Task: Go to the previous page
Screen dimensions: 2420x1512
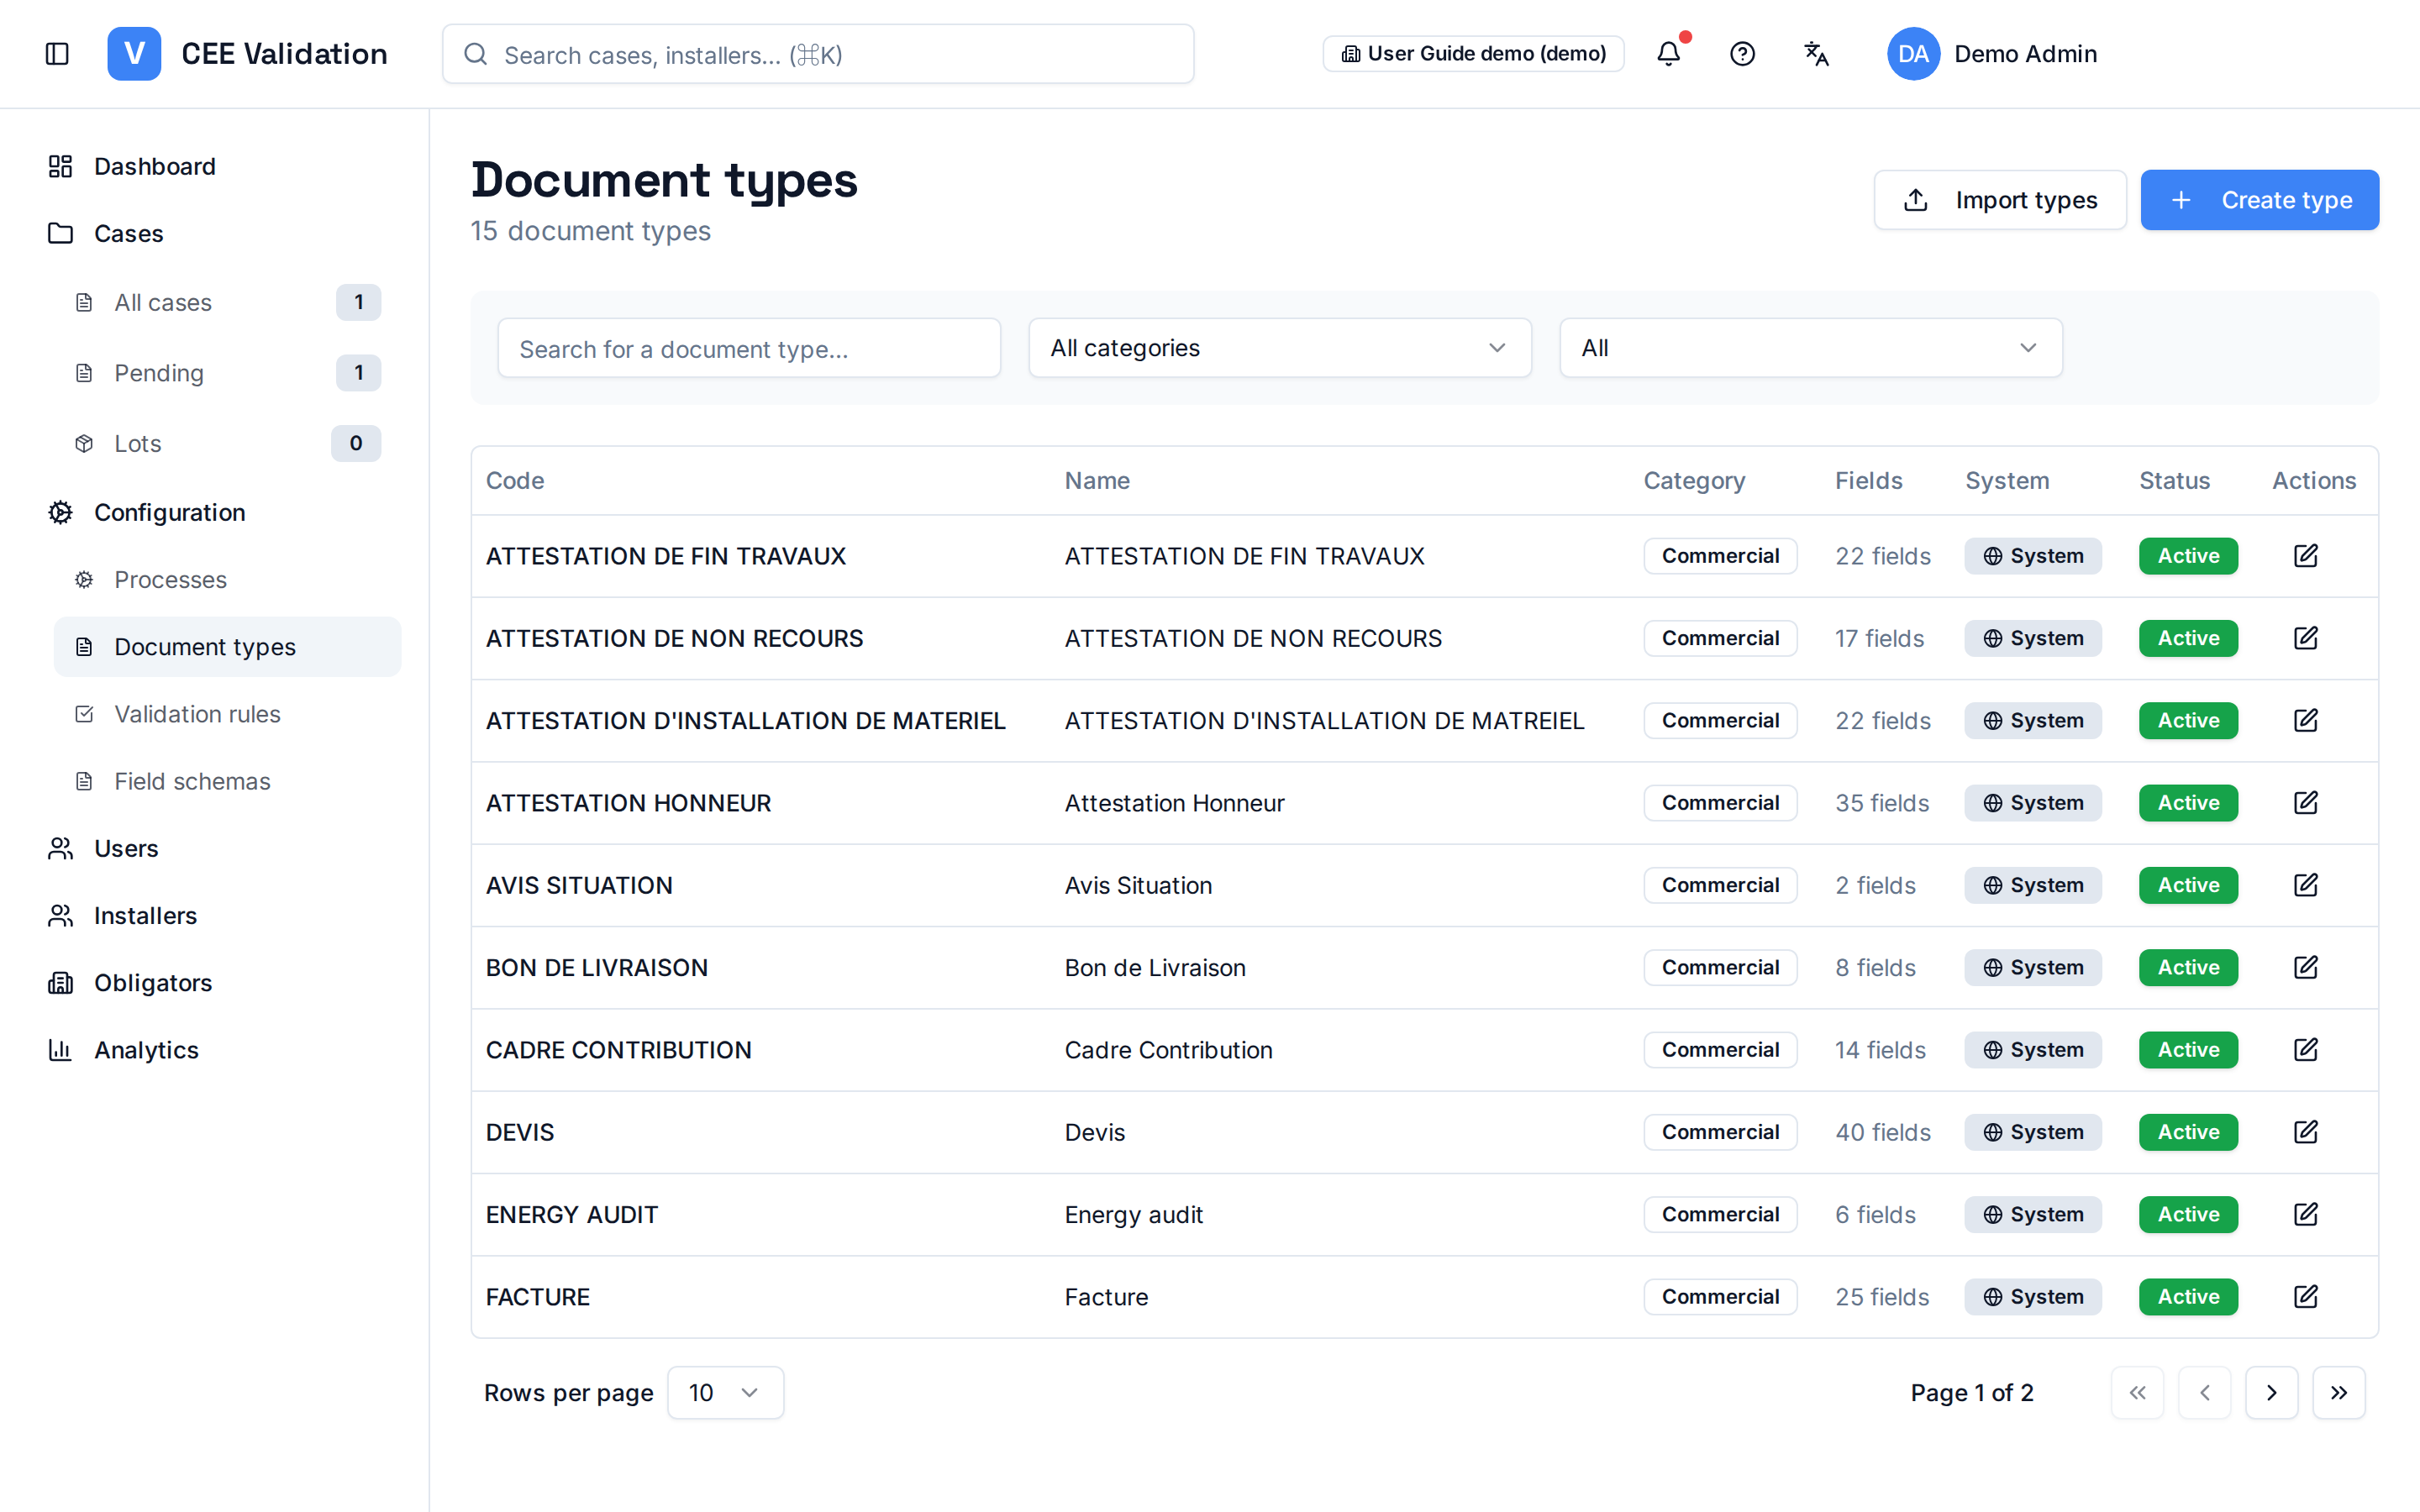Action: click(2204, 1393)
